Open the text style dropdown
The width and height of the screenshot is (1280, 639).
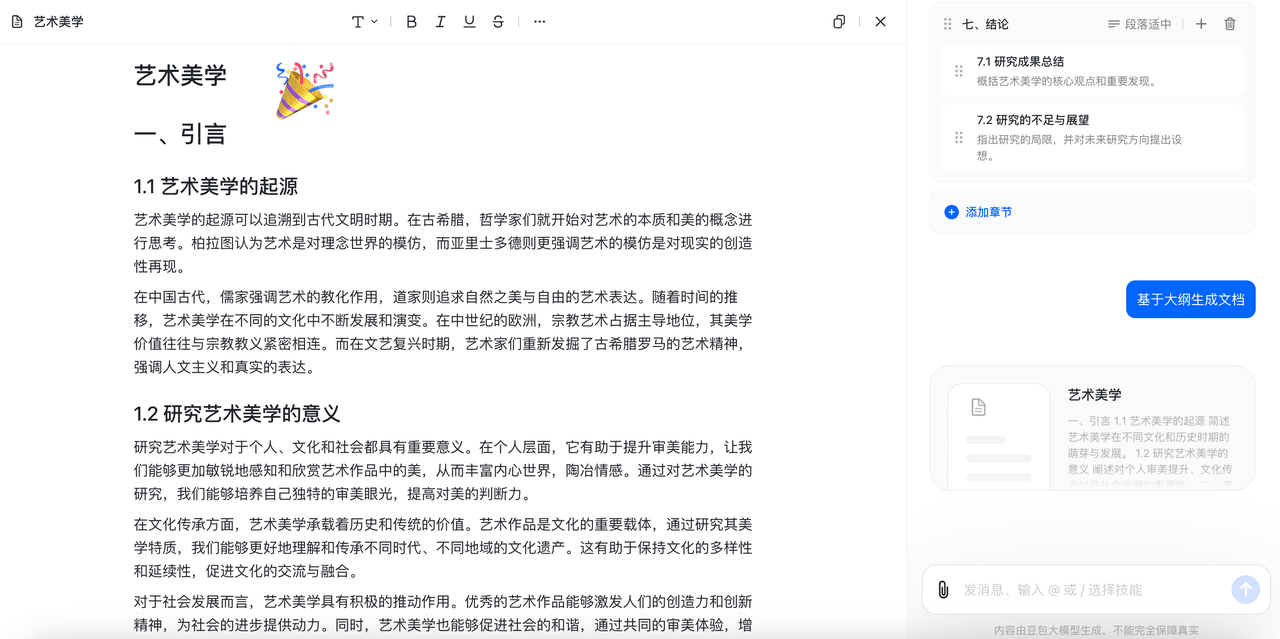[x=364, y=22]
